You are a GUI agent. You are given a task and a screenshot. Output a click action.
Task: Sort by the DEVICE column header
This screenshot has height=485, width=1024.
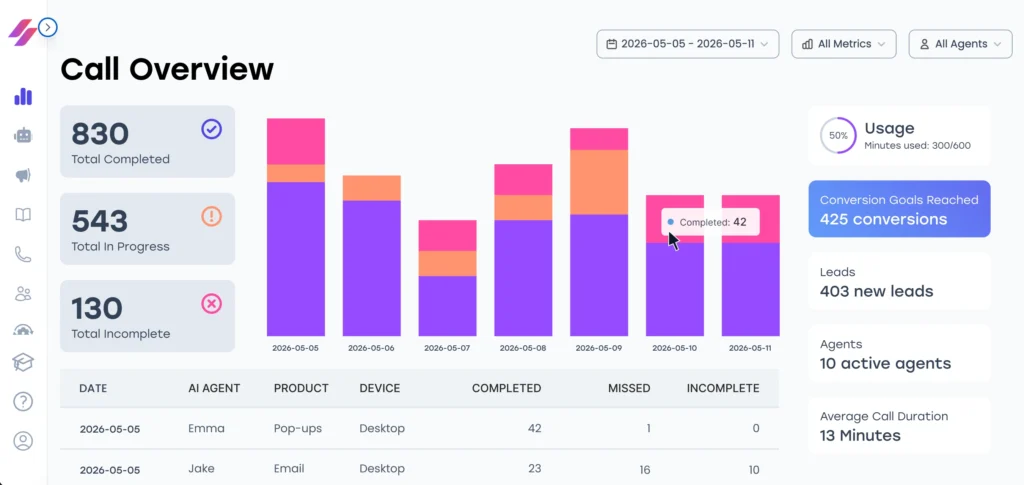click(379, 388)
